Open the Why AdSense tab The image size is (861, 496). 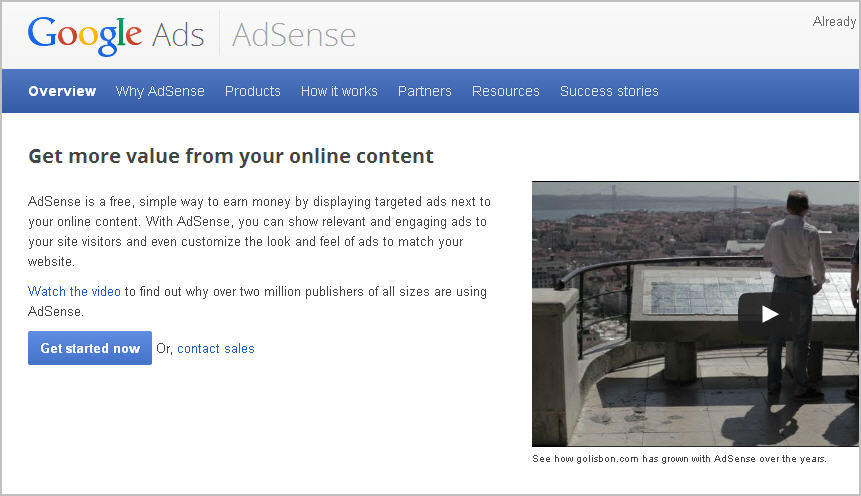click(160, 91)
